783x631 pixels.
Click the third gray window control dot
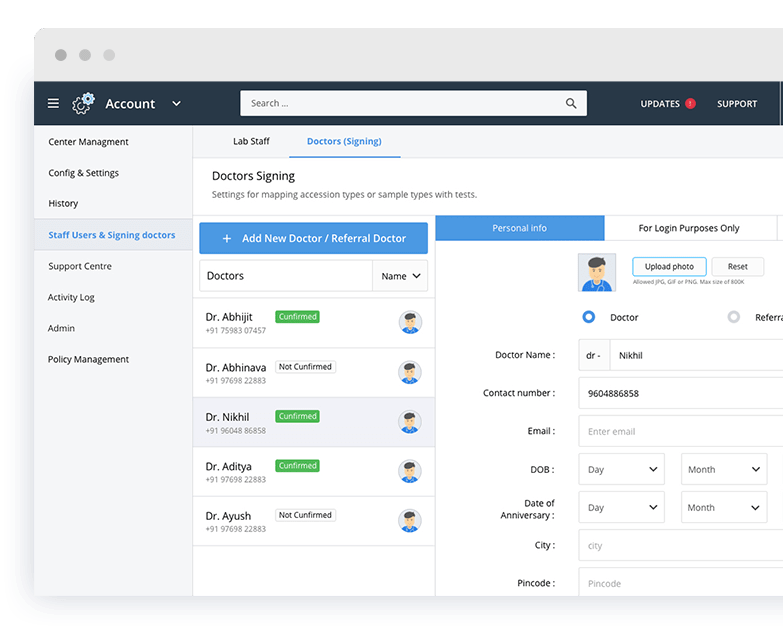(109, 55)
